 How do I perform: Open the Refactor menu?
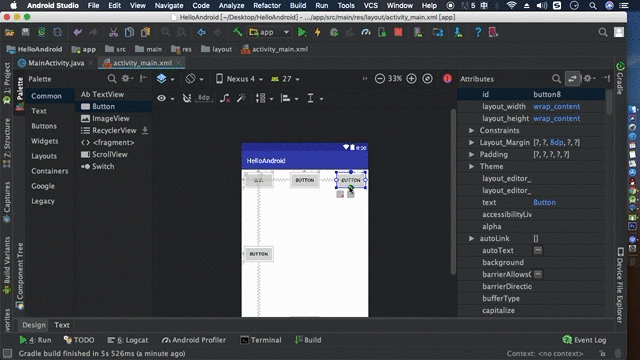point(267,6)
